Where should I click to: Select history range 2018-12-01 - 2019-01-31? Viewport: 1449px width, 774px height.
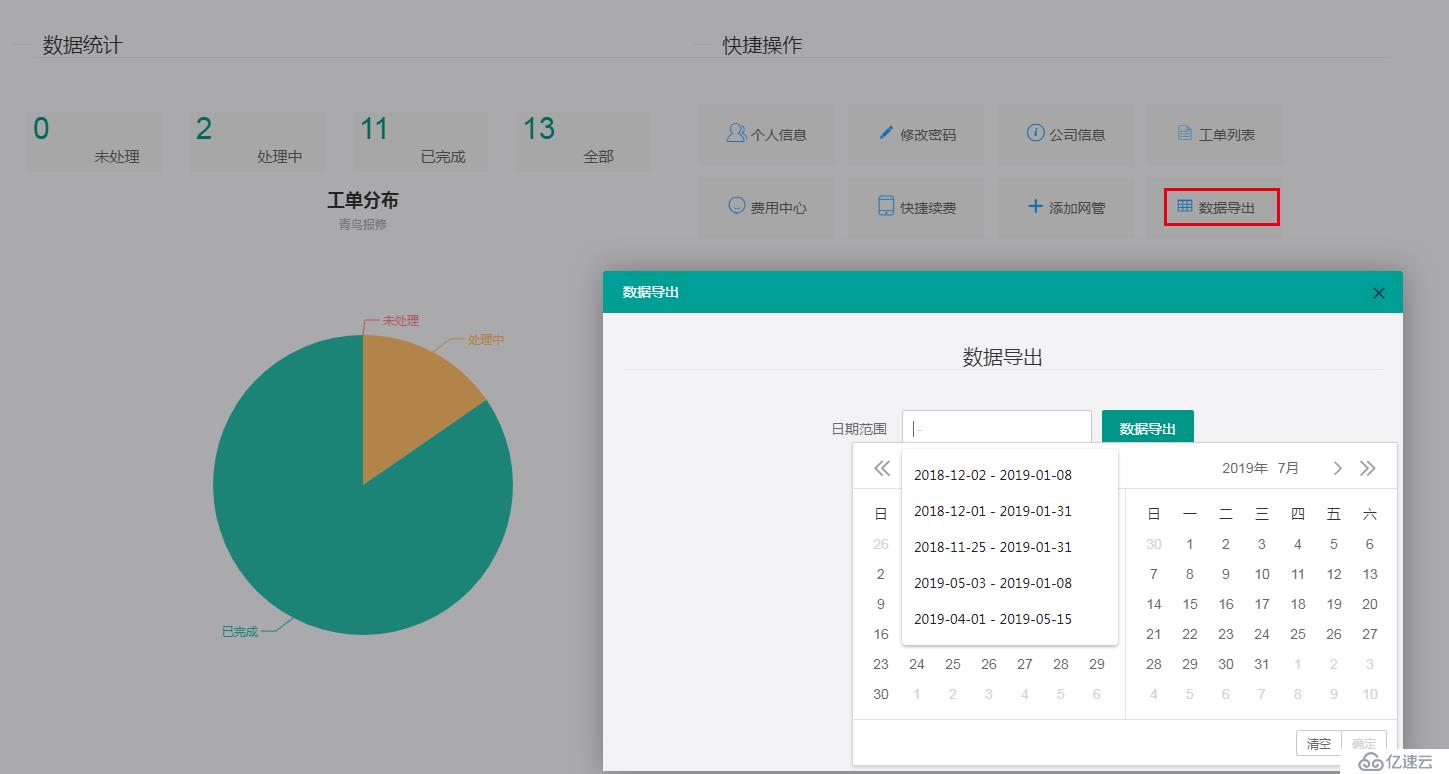click(1010, 511)
